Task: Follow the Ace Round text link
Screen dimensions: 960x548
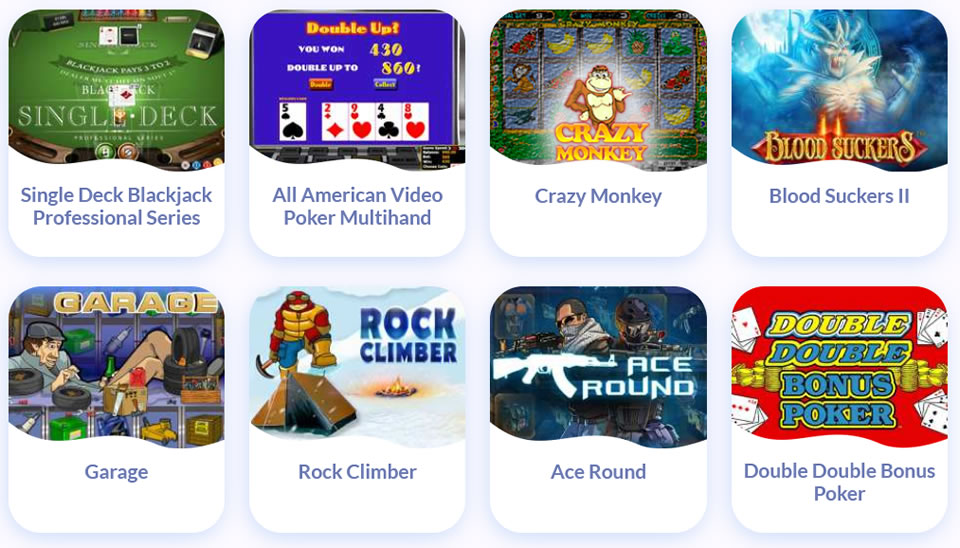Action: point(598,472)
